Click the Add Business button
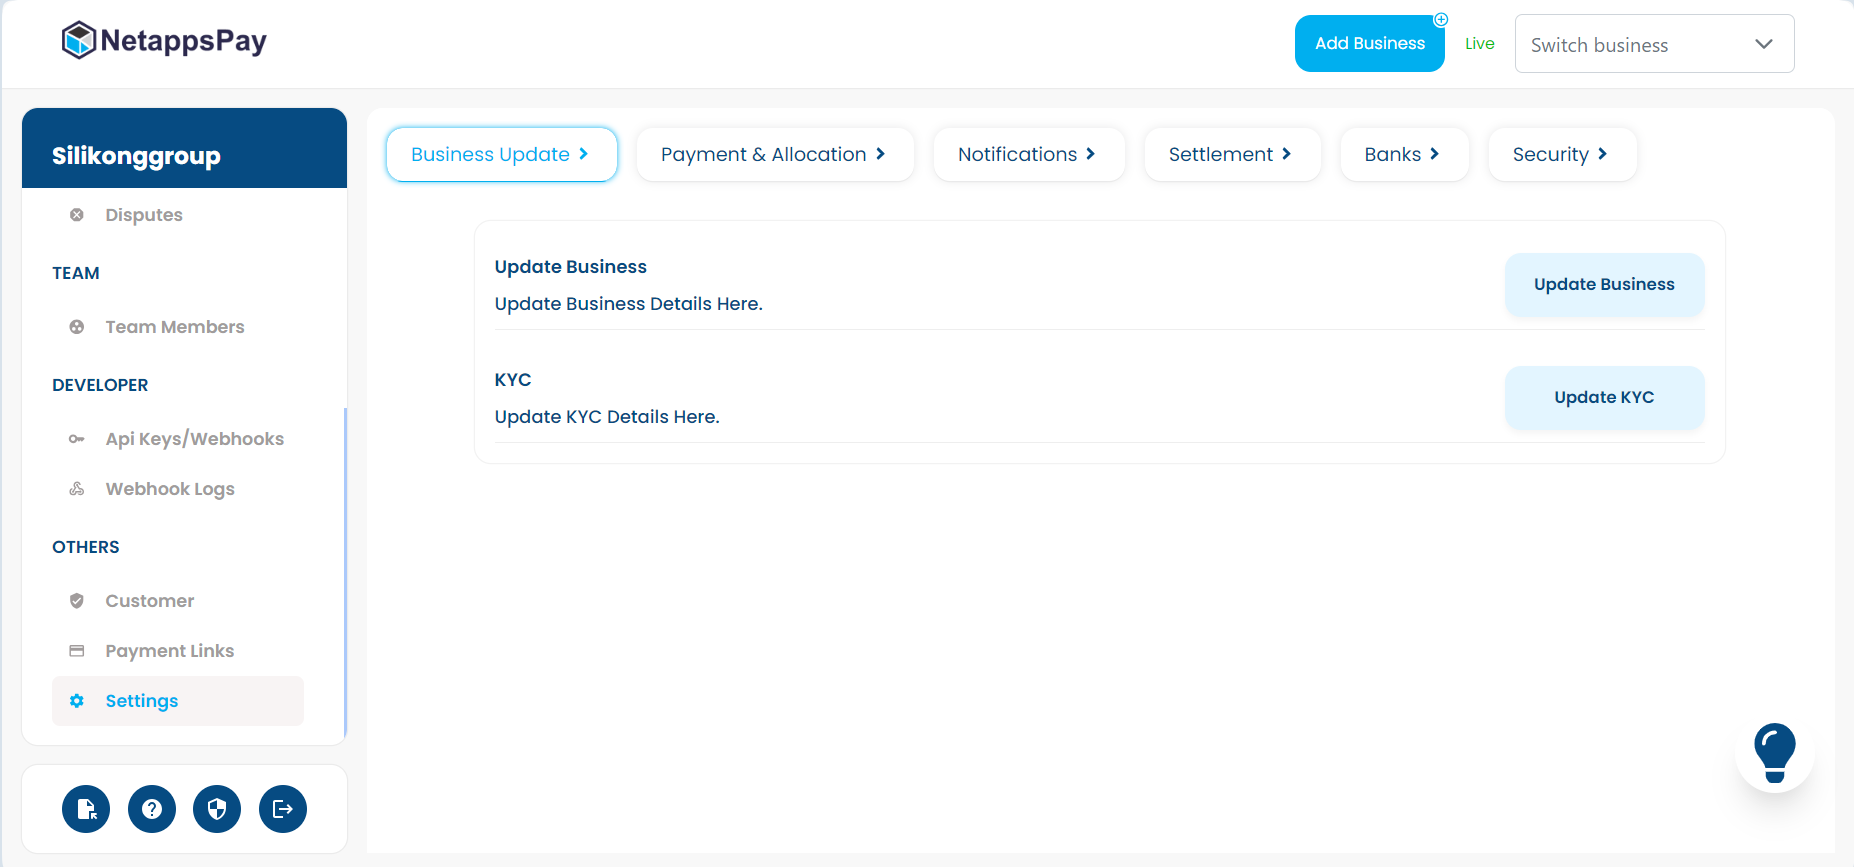 (1370, 44)
